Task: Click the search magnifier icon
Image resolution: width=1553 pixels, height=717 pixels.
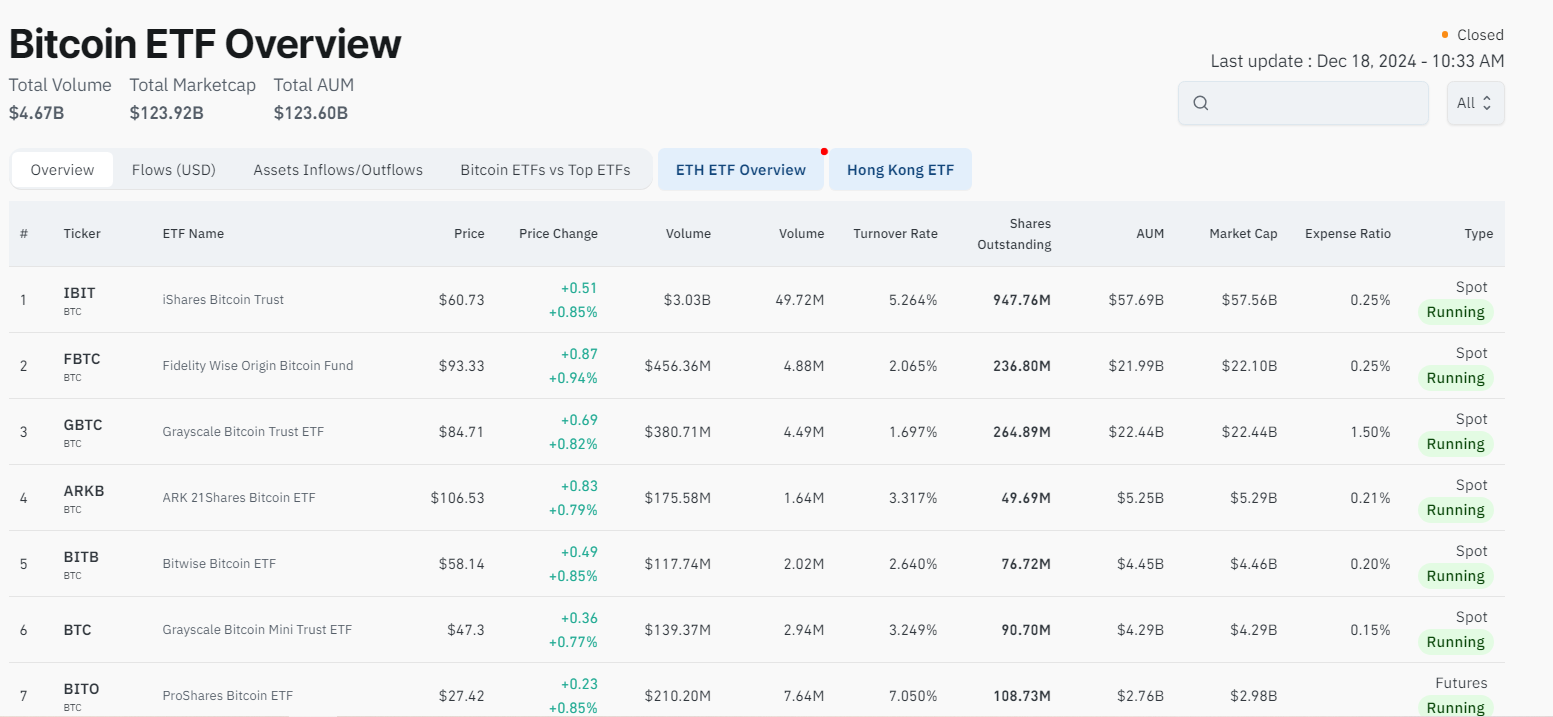Action: pos(1201,103)
